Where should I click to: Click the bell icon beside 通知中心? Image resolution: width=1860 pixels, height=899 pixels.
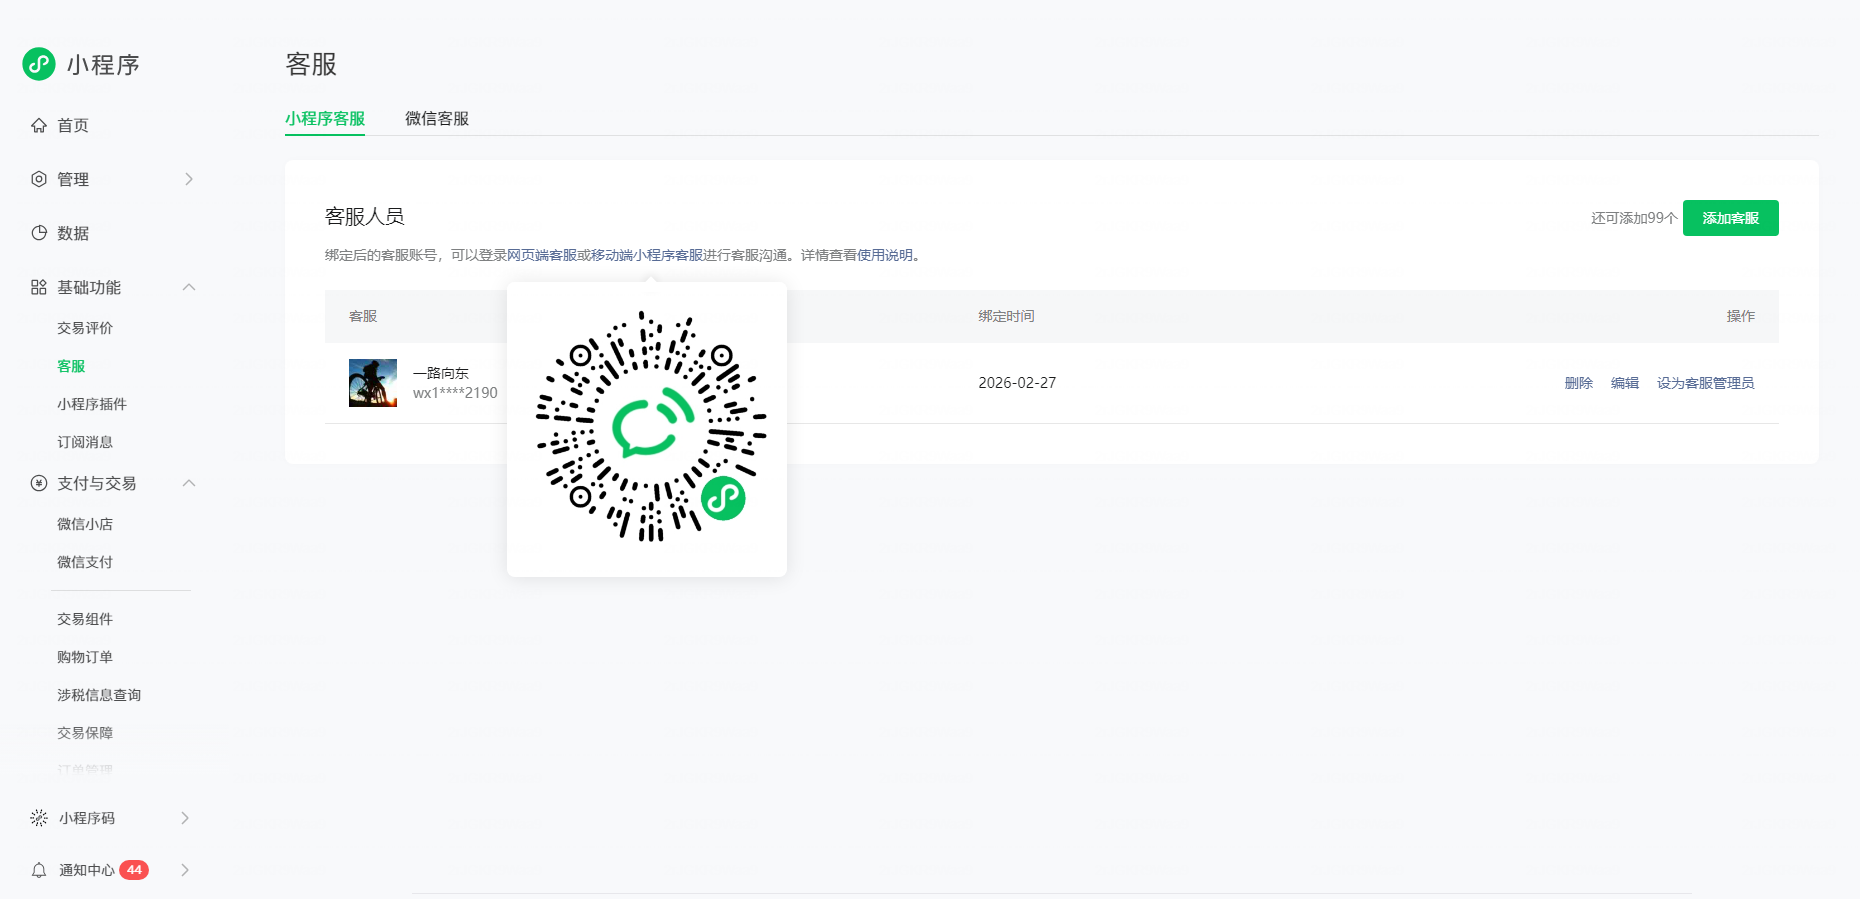(x=39, y=870)
